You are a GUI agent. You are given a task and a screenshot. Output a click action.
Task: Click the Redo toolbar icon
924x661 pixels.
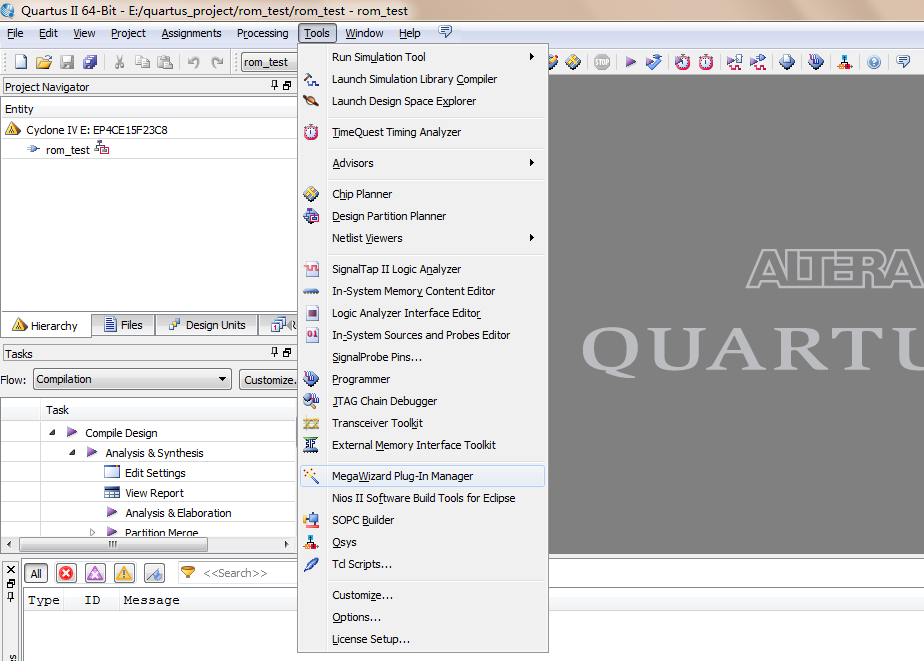[x=217, y=62]
